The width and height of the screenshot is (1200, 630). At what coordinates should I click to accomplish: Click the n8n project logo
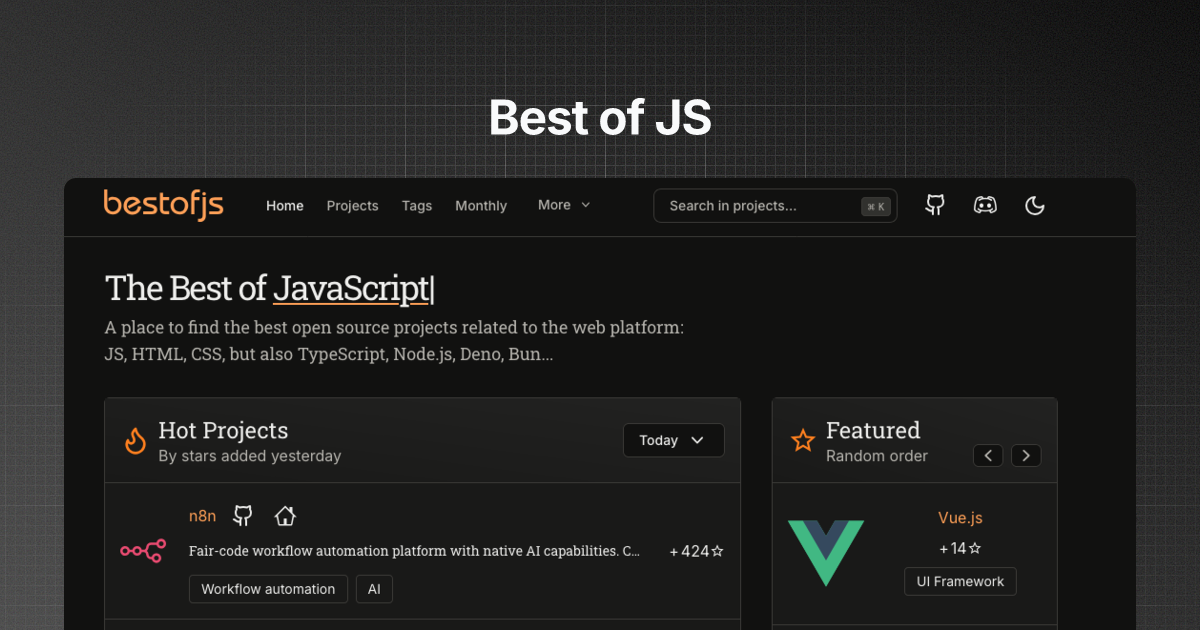click(143, 550)
